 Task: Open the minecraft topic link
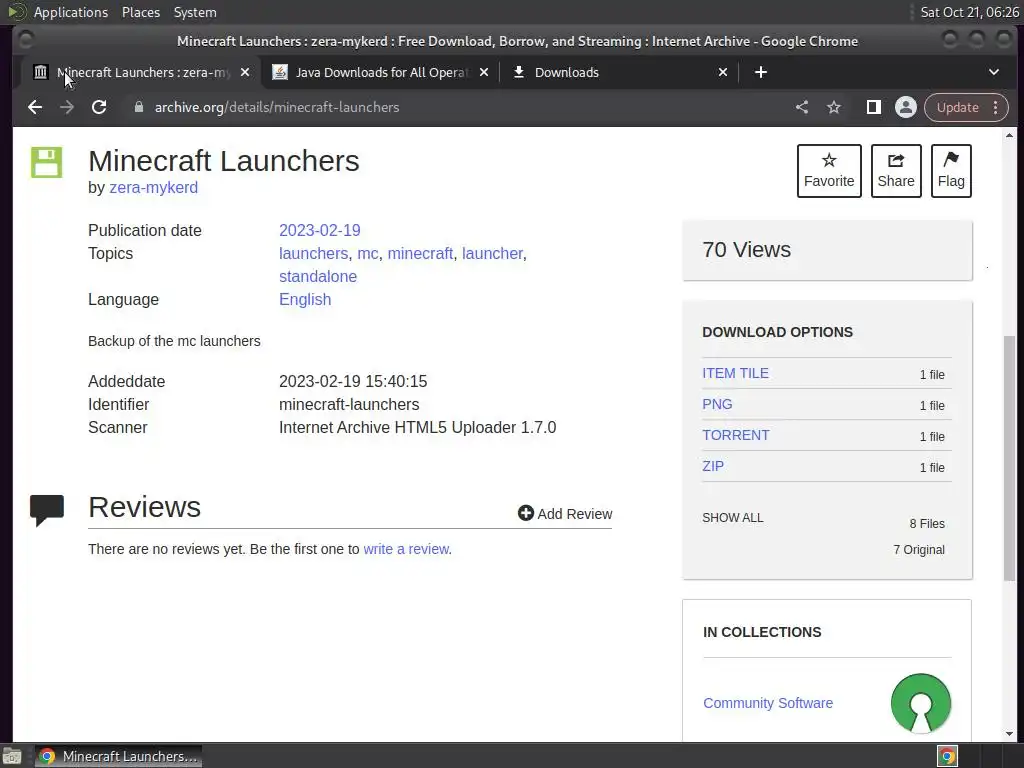point(420,253)
